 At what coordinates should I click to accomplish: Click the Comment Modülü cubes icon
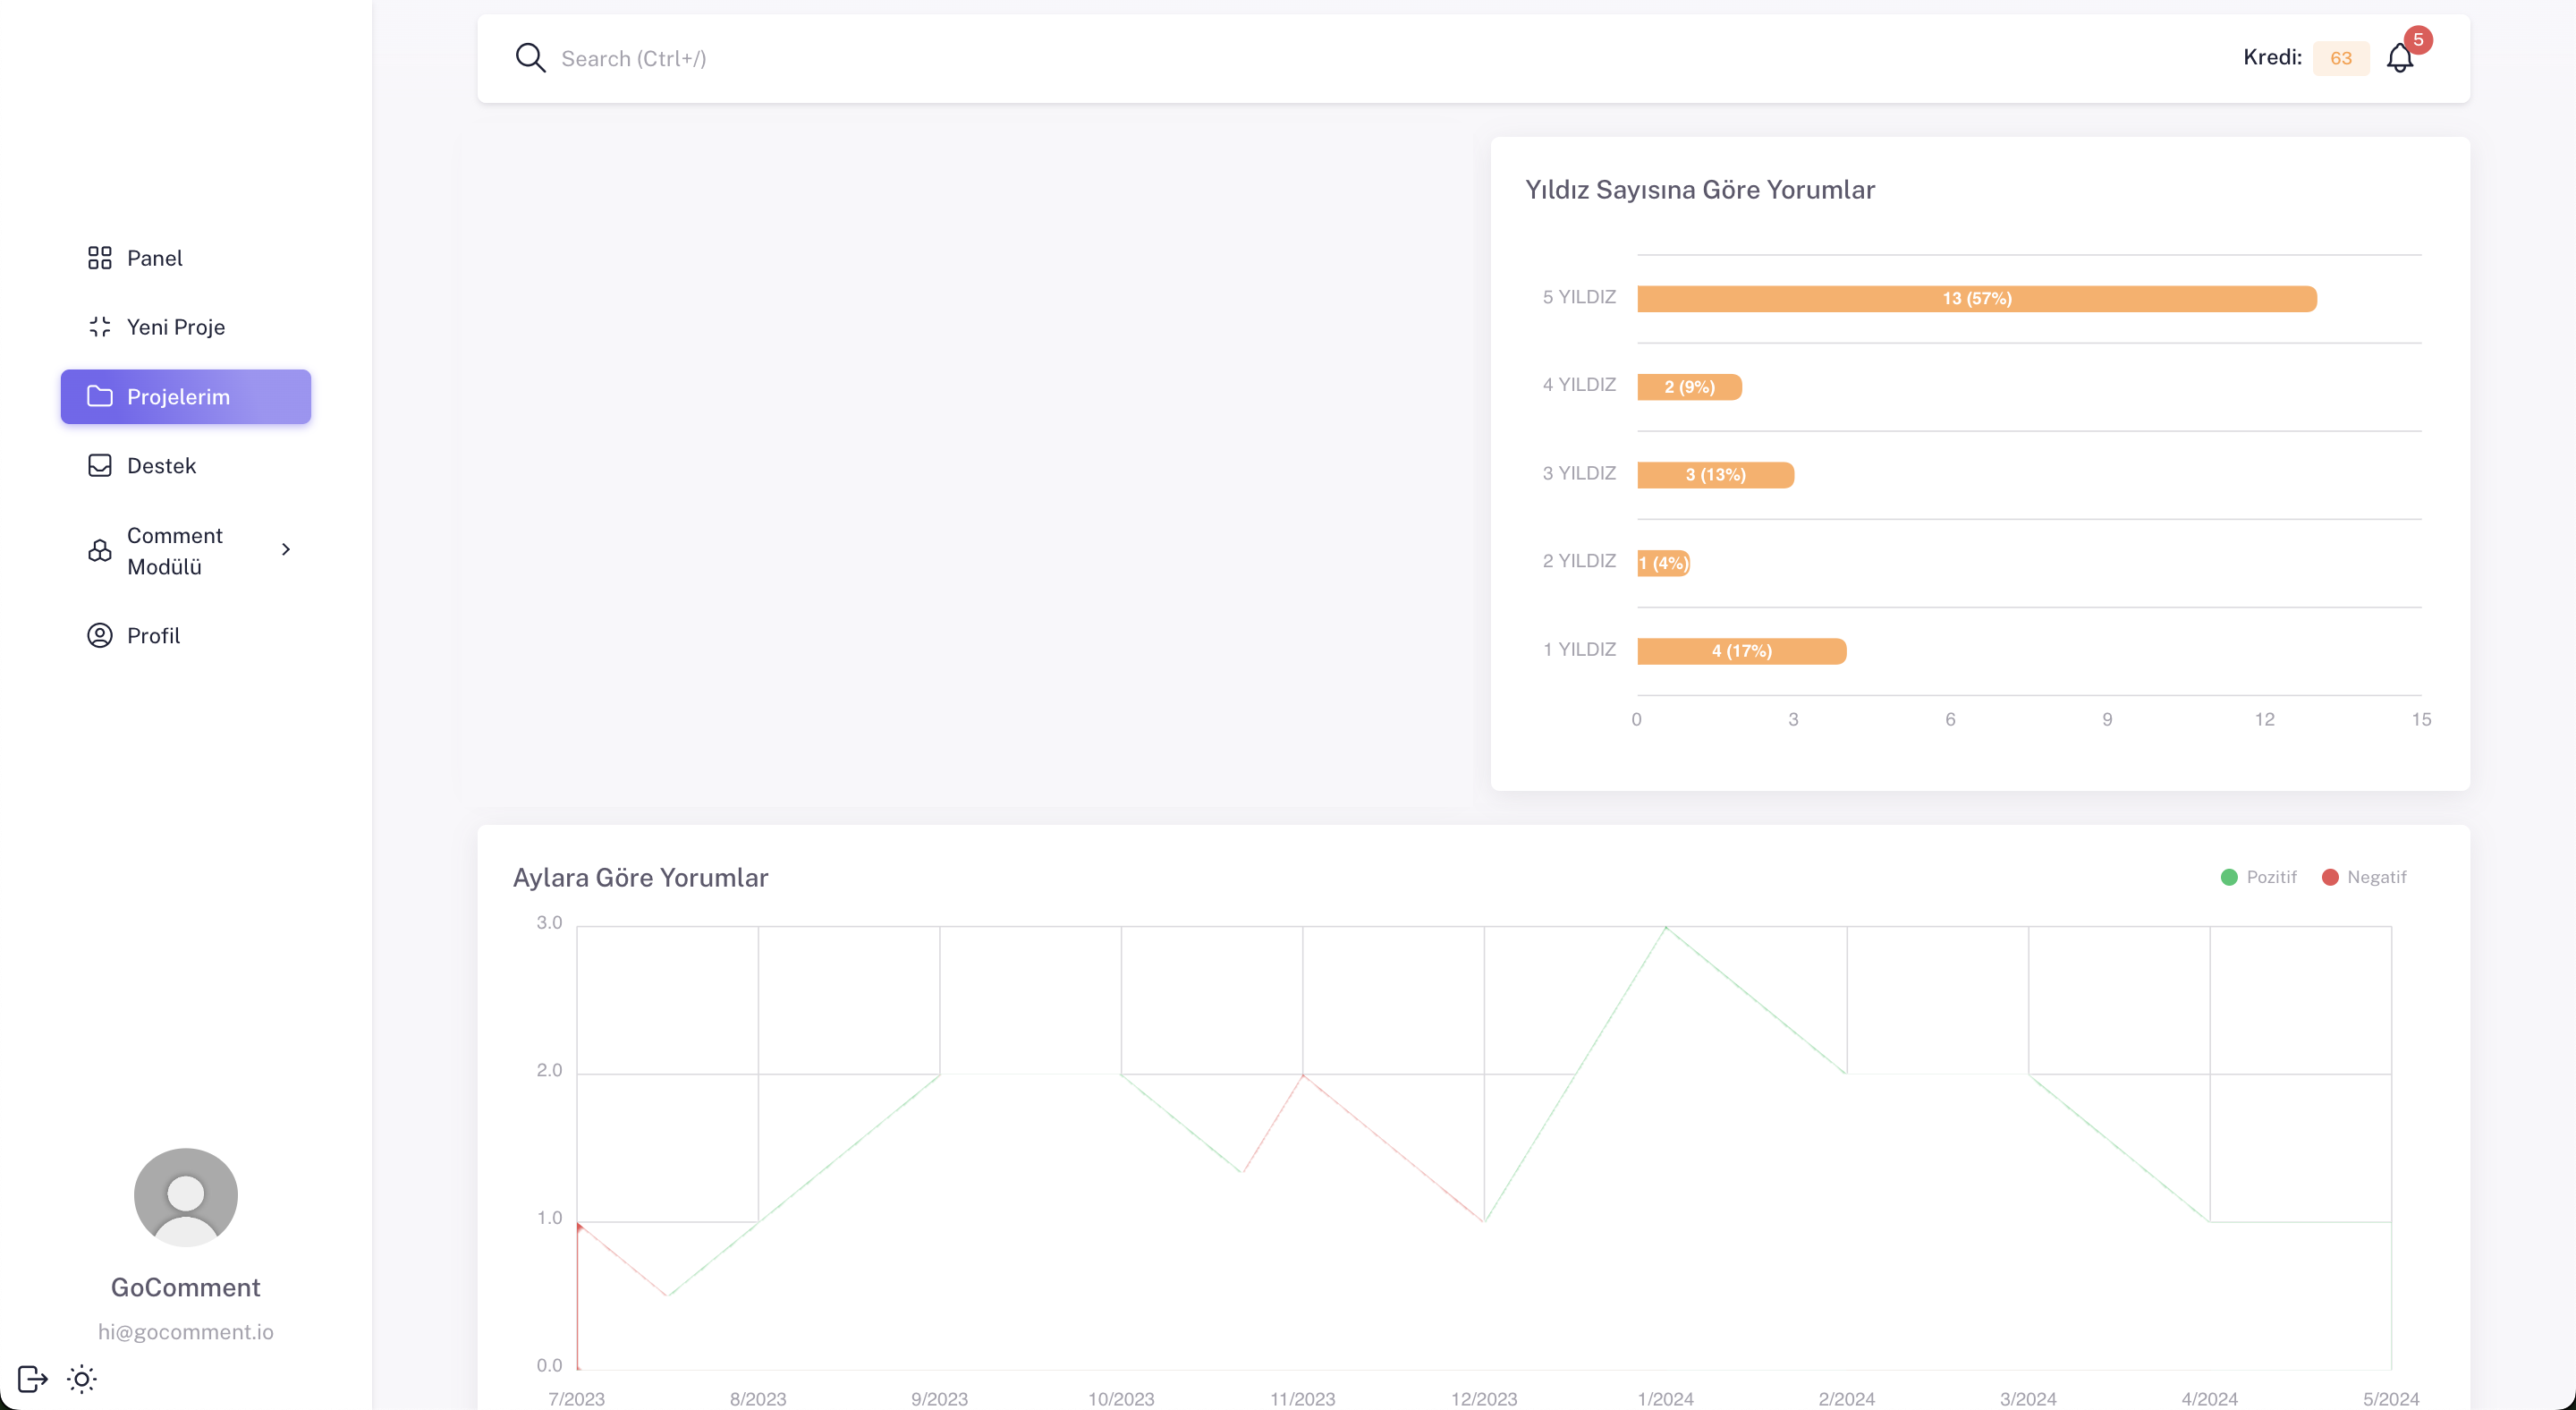100,551
